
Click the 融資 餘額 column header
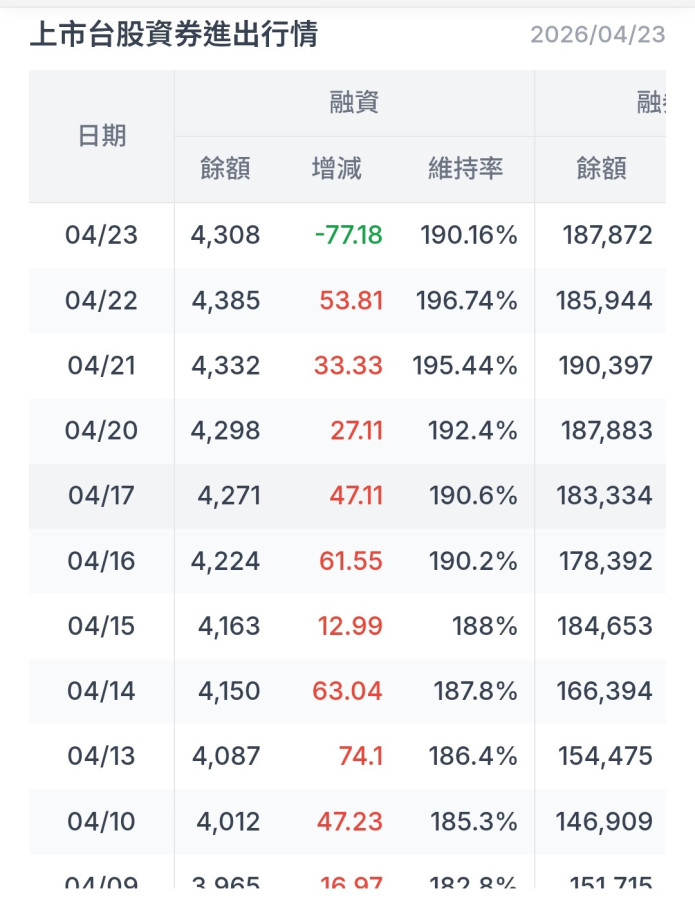coord(226,169)
